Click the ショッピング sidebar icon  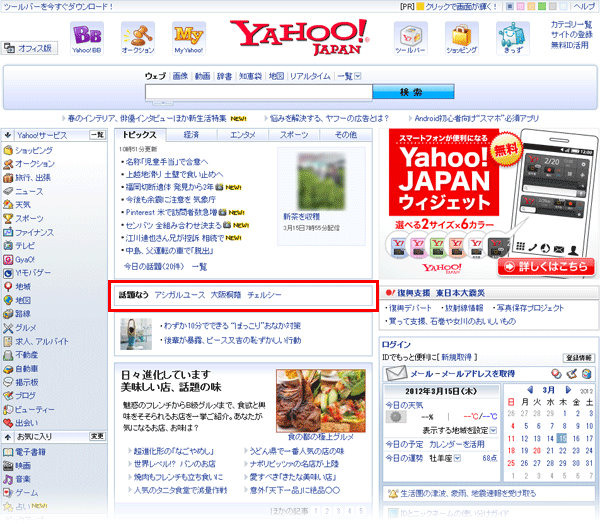[8, 150]
